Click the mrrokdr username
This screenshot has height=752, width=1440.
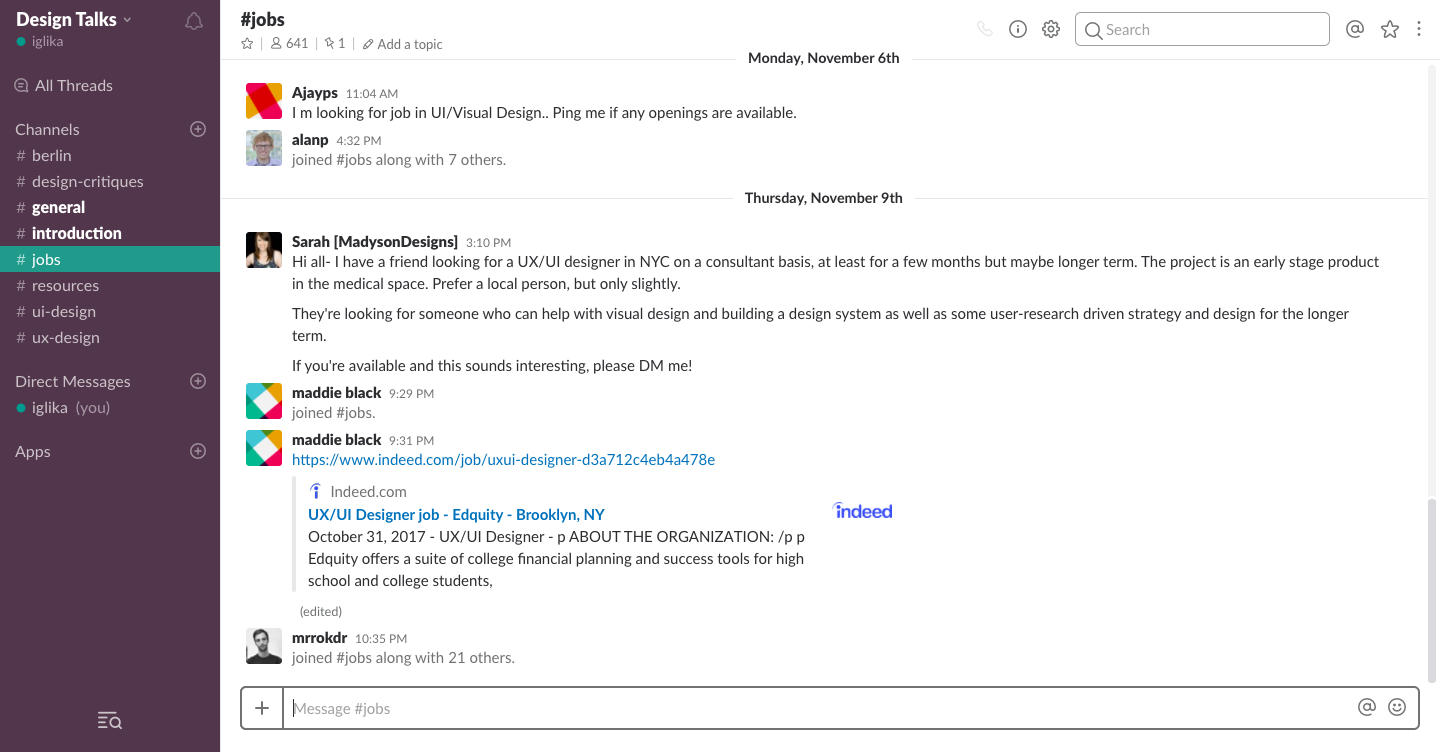pyautogui.click(x=319, y=638)
